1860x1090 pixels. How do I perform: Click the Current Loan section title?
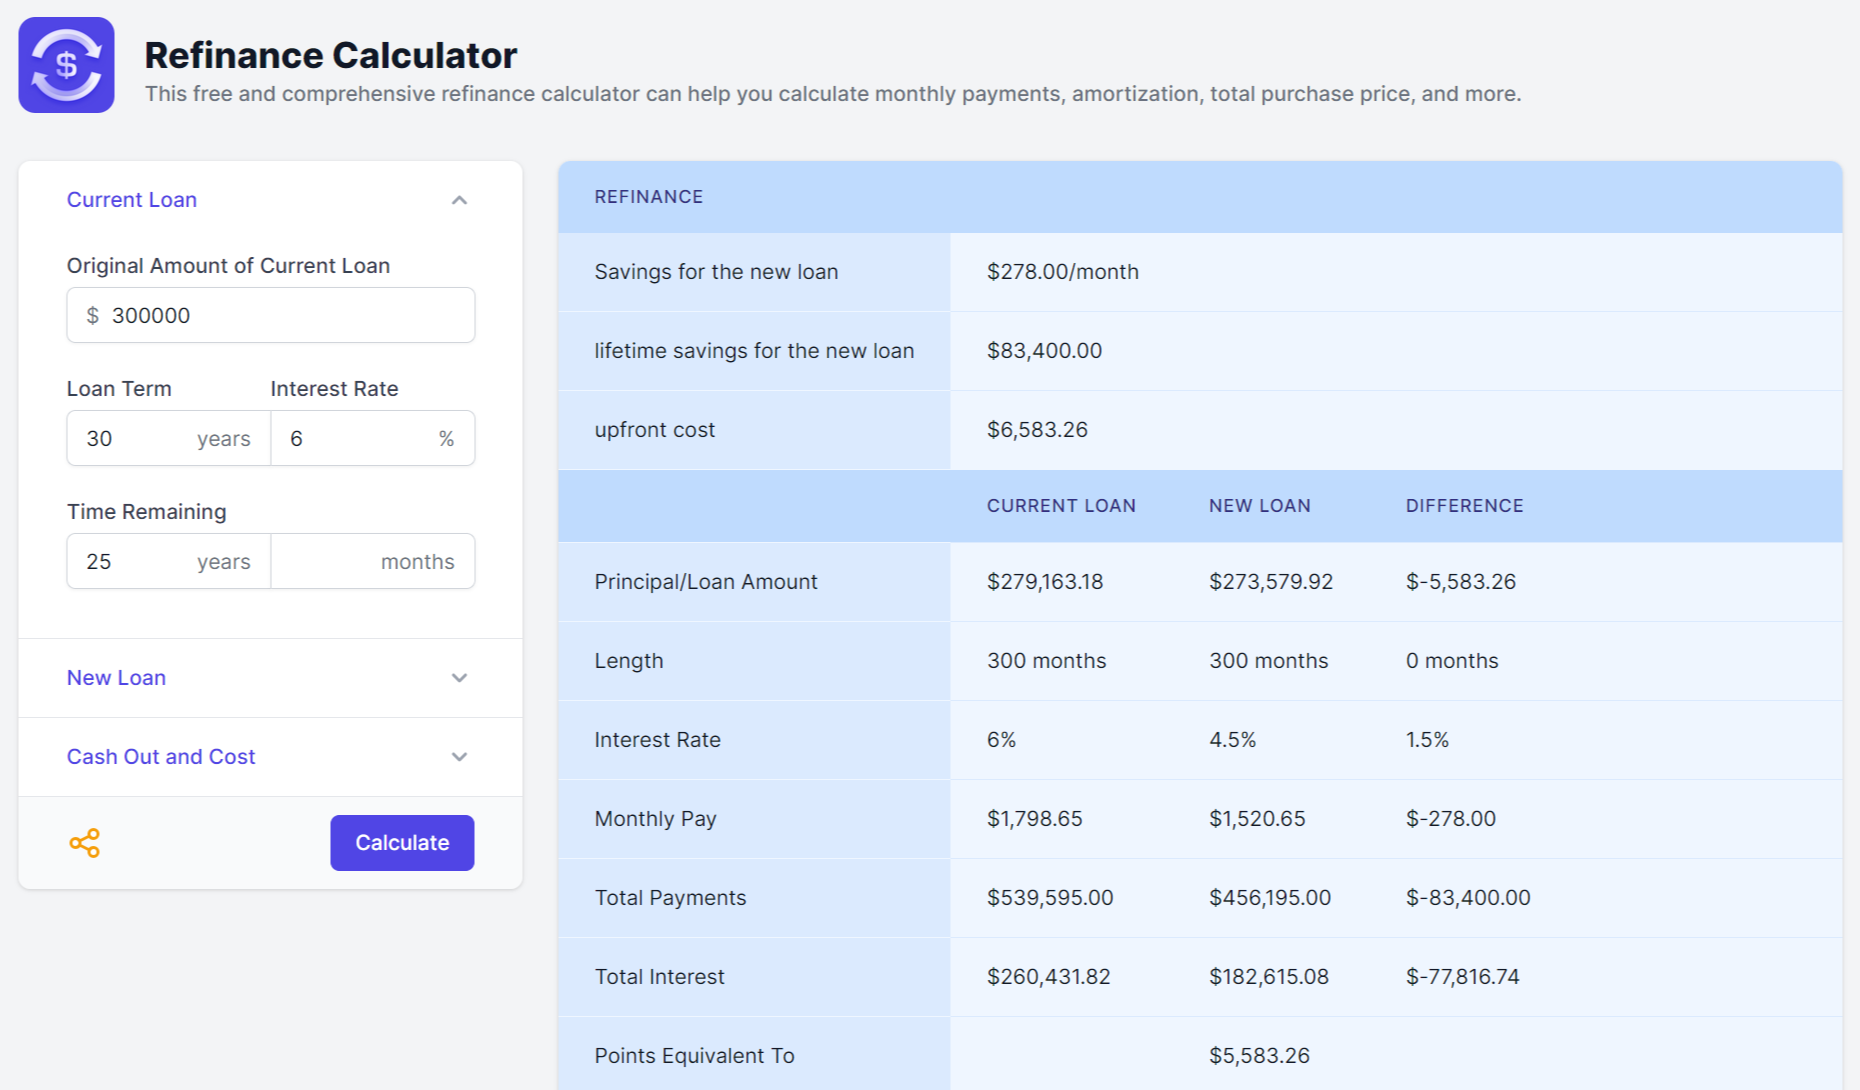132,200
